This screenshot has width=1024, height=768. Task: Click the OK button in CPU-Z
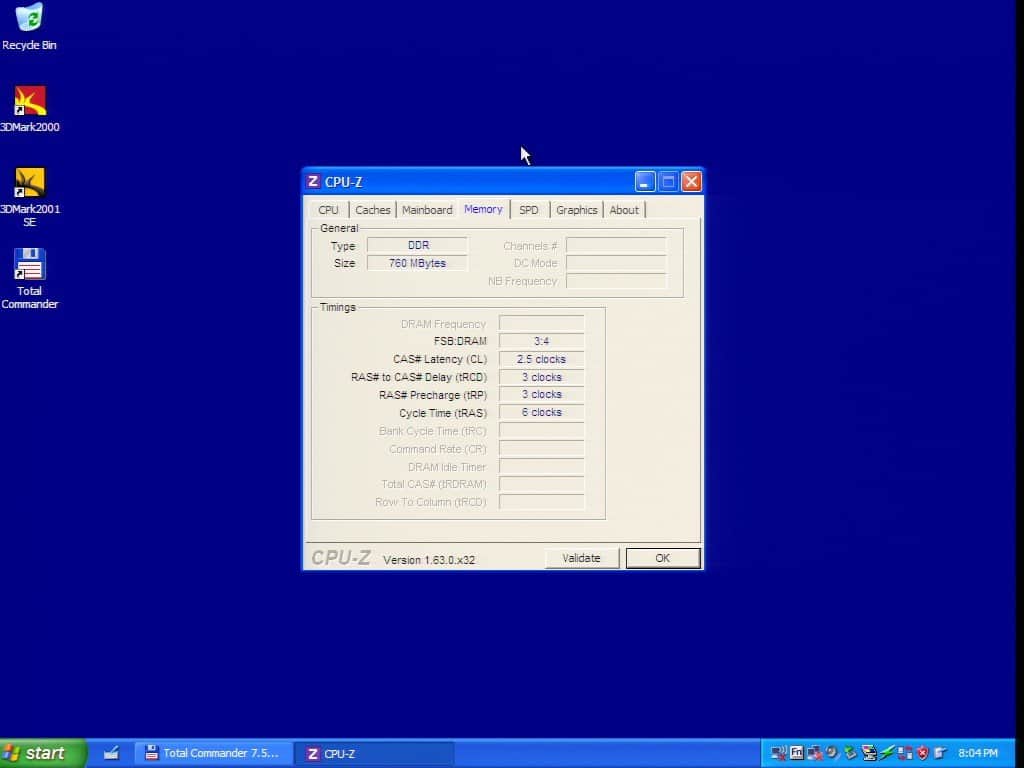point(663,558)
